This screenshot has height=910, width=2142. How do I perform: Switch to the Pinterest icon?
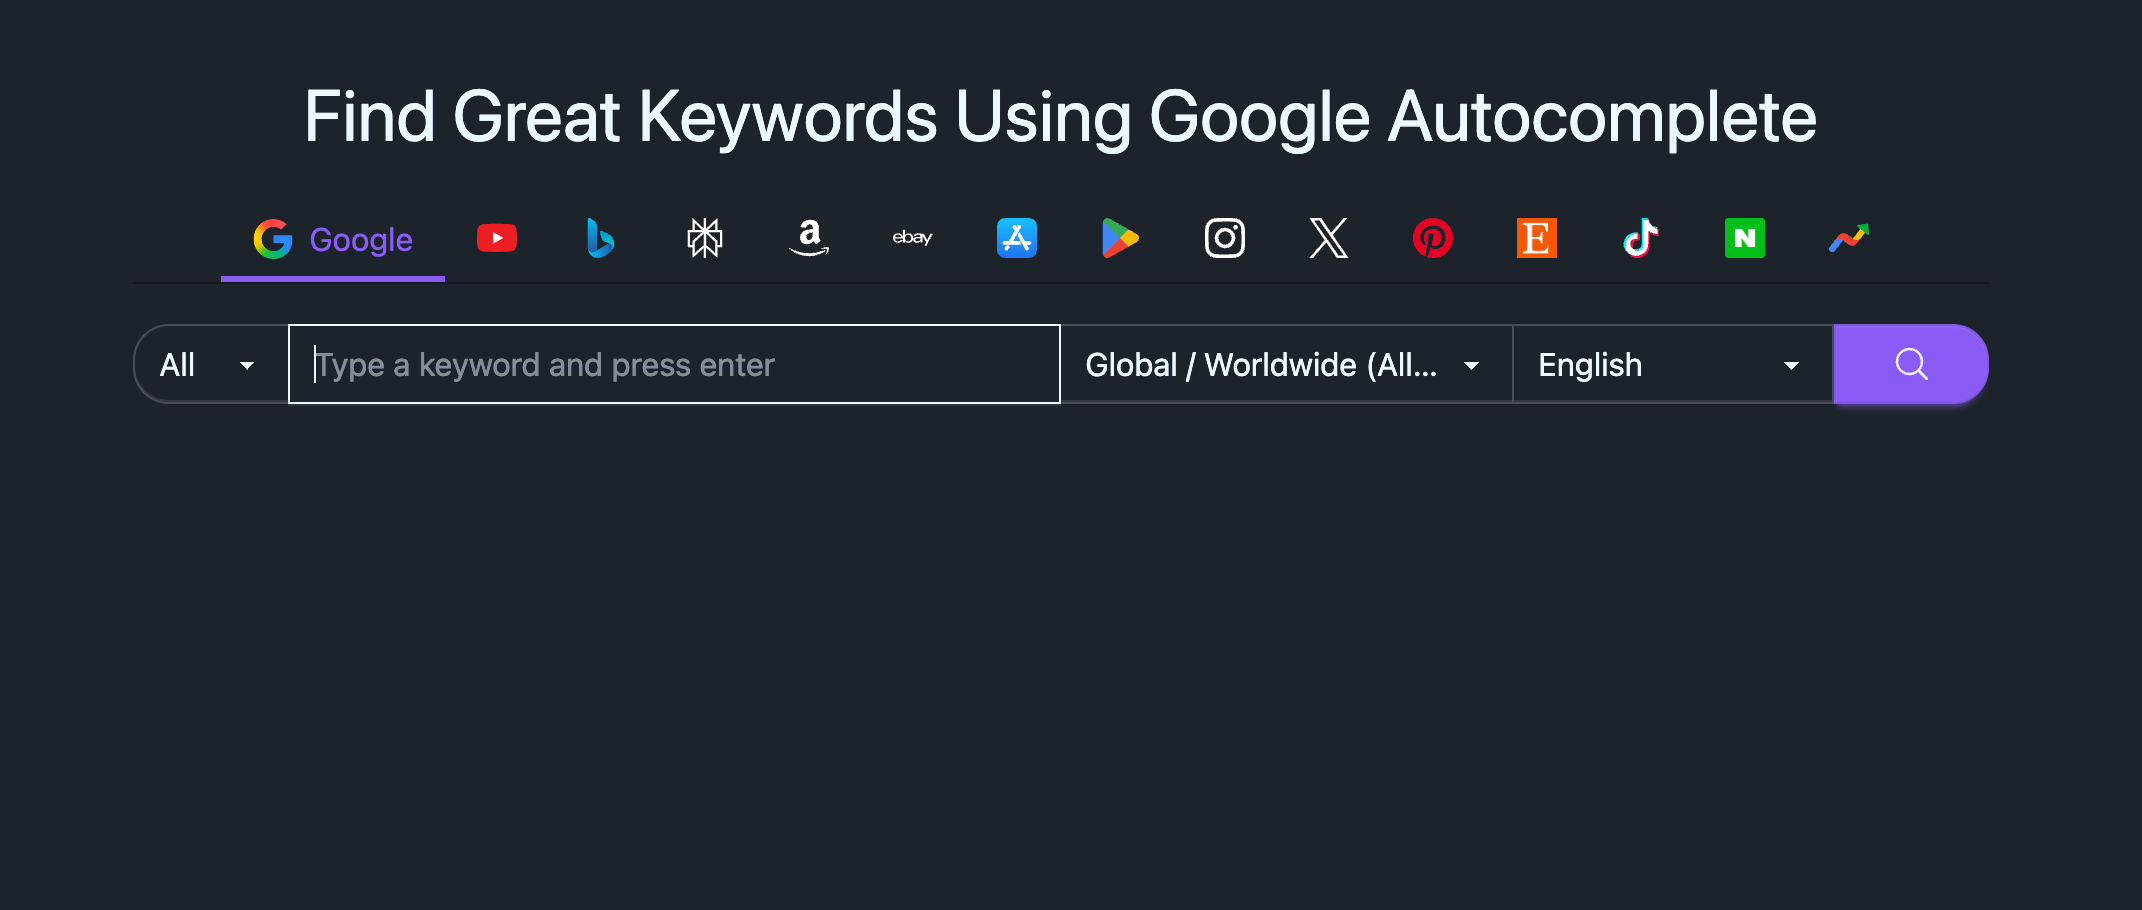[x=1433, y=238]
